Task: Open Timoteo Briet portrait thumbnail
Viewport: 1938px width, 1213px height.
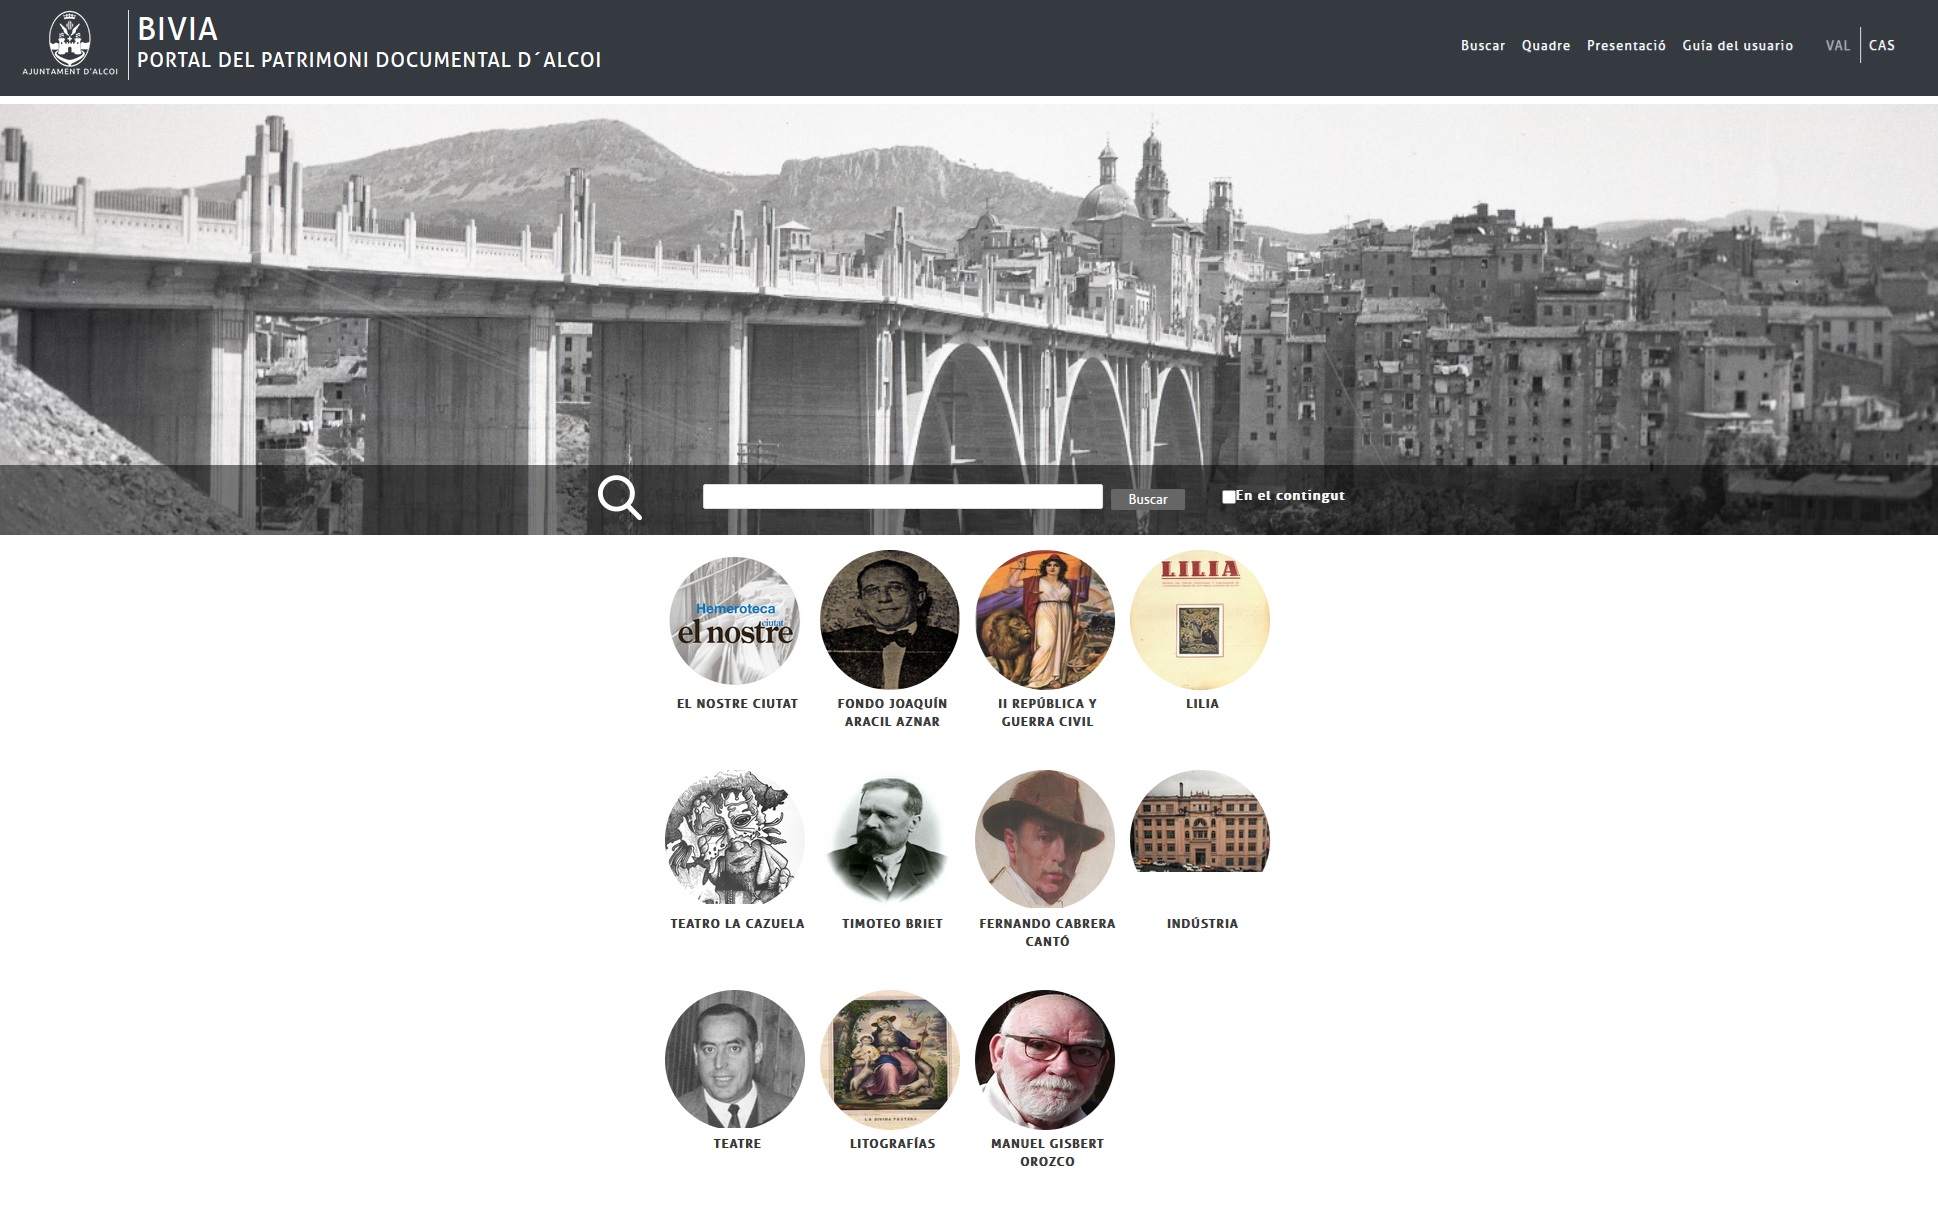Action: 890,838
